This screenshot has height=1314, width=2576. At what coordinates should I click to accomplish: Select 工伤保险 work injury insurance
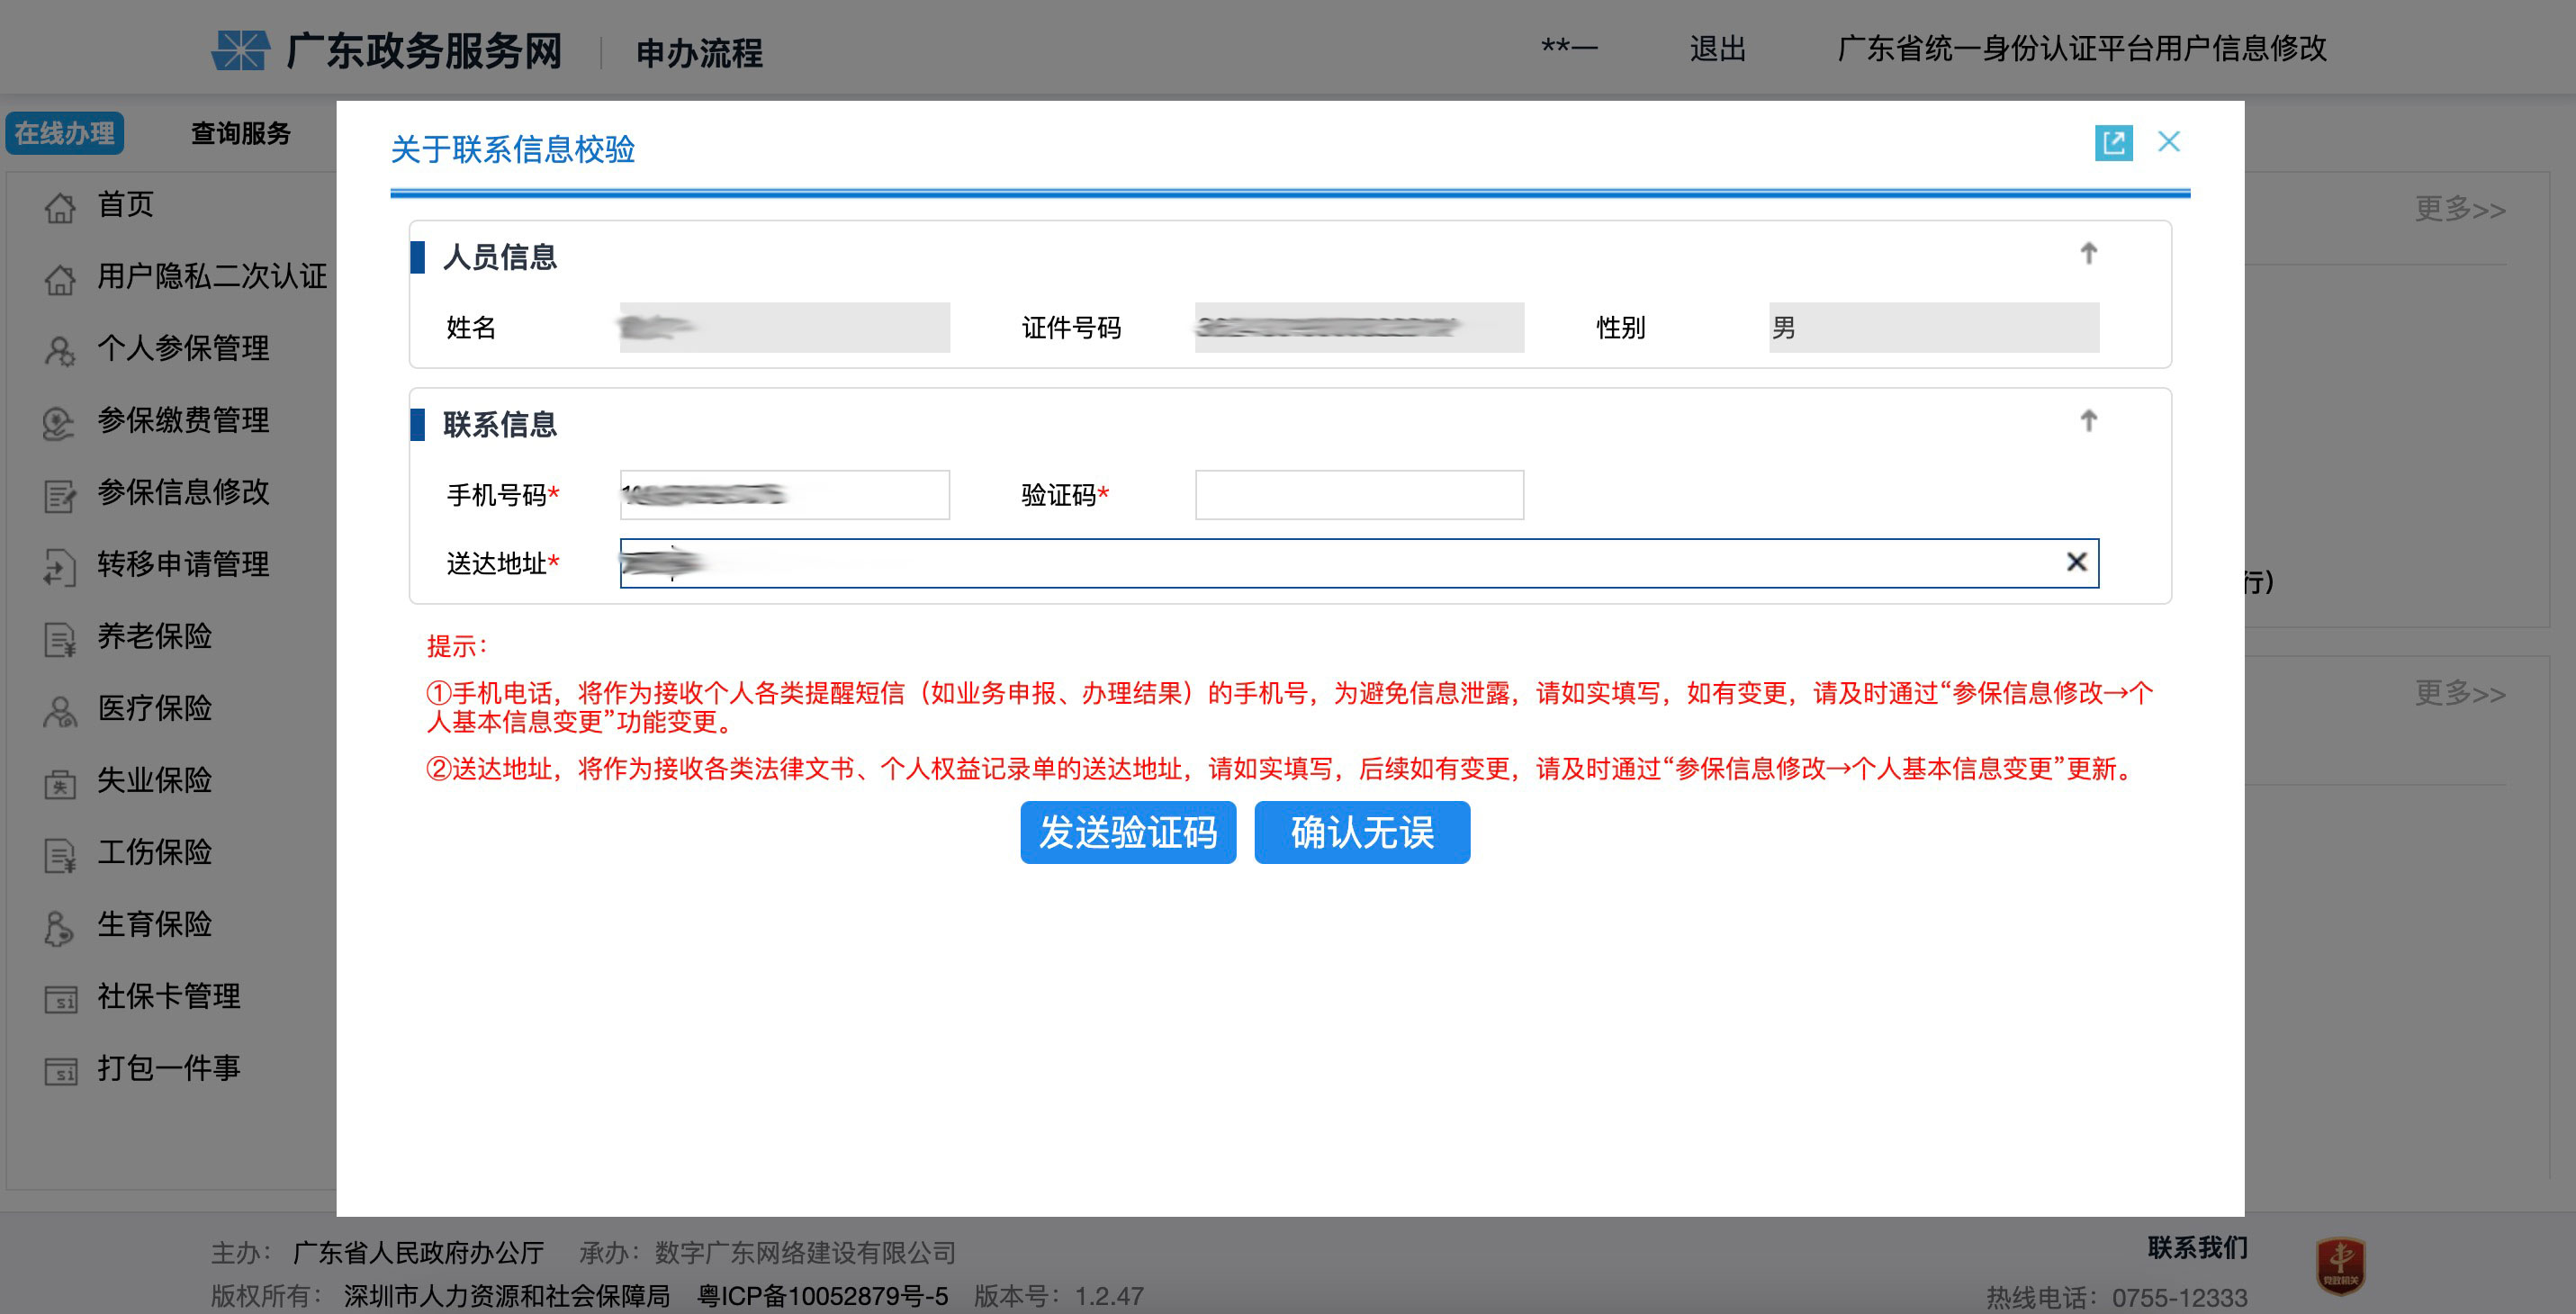tap(155, 853)
